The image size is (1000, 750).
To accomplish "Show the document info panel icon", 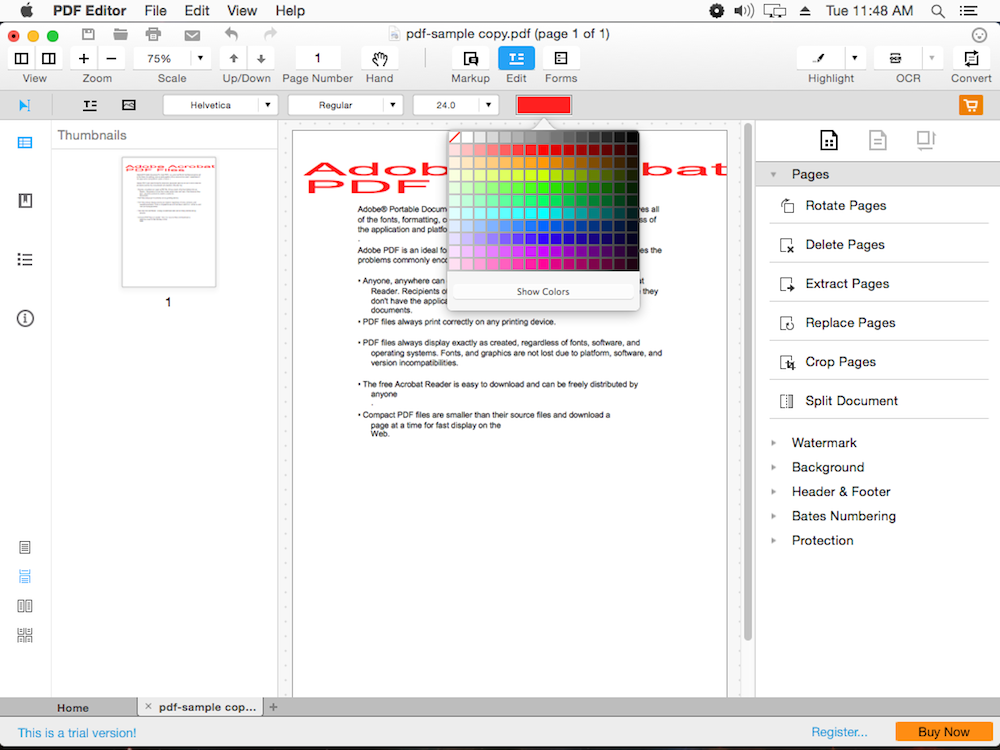I will (x=25, y=318).
